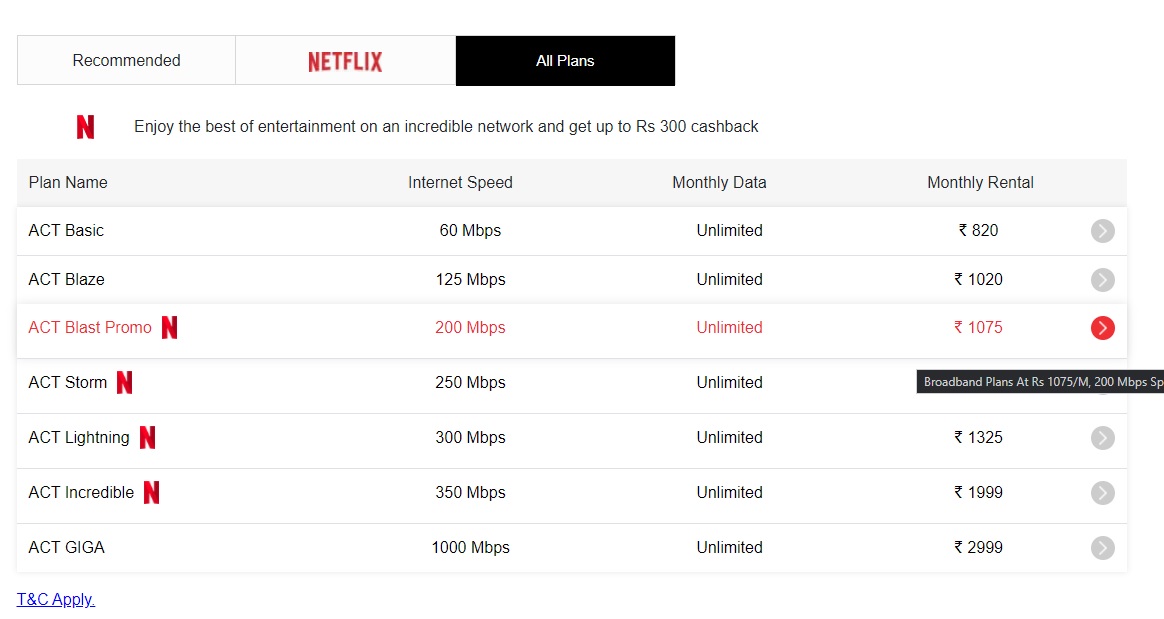Click the Netflix icon beside ACT Storm
Image resolution: width=1164 pixels, height=619 pixels.
124,383
